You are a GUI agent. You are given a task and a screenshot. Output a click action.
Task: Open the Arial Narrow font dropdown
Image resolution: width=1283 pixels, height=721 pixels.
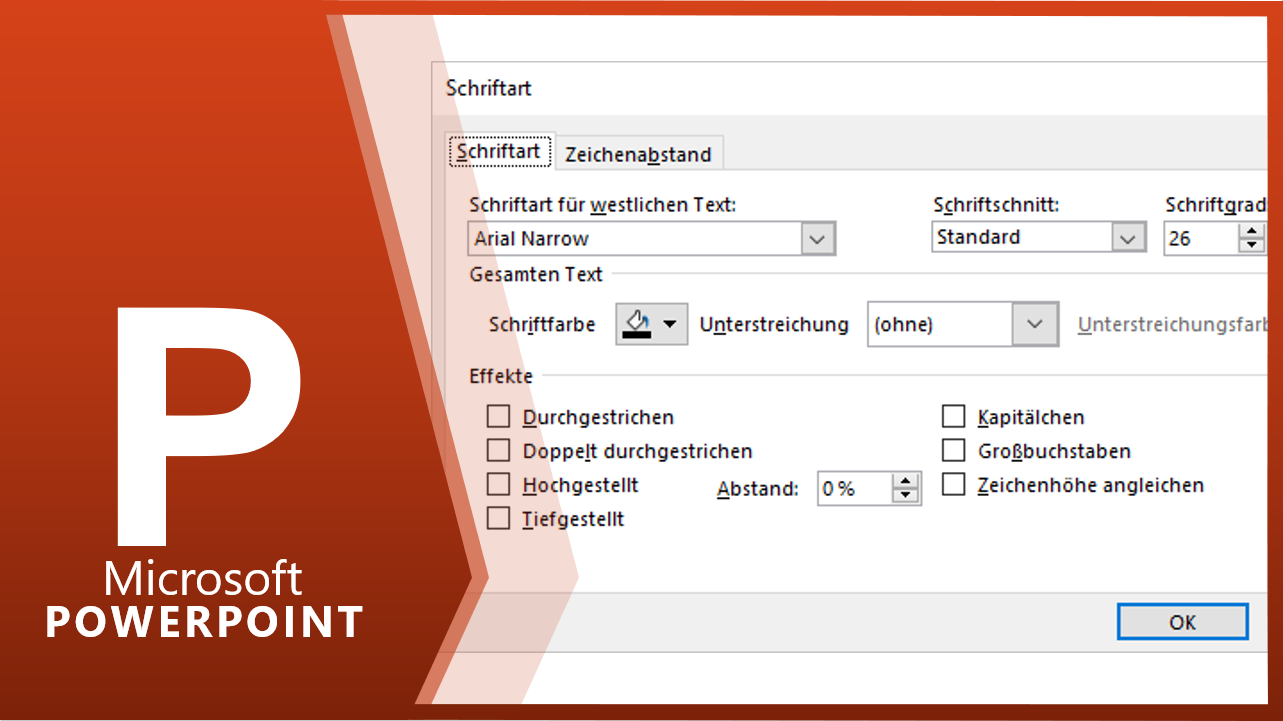pos(818,239)
